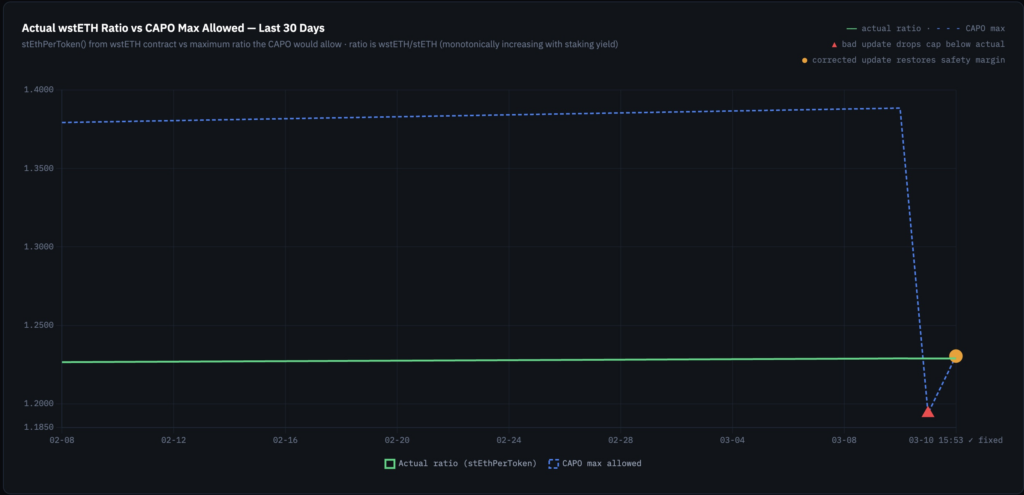Click the red triangle bad update marker
Viewport: 1024px width, 495px height.
(927, 411)
